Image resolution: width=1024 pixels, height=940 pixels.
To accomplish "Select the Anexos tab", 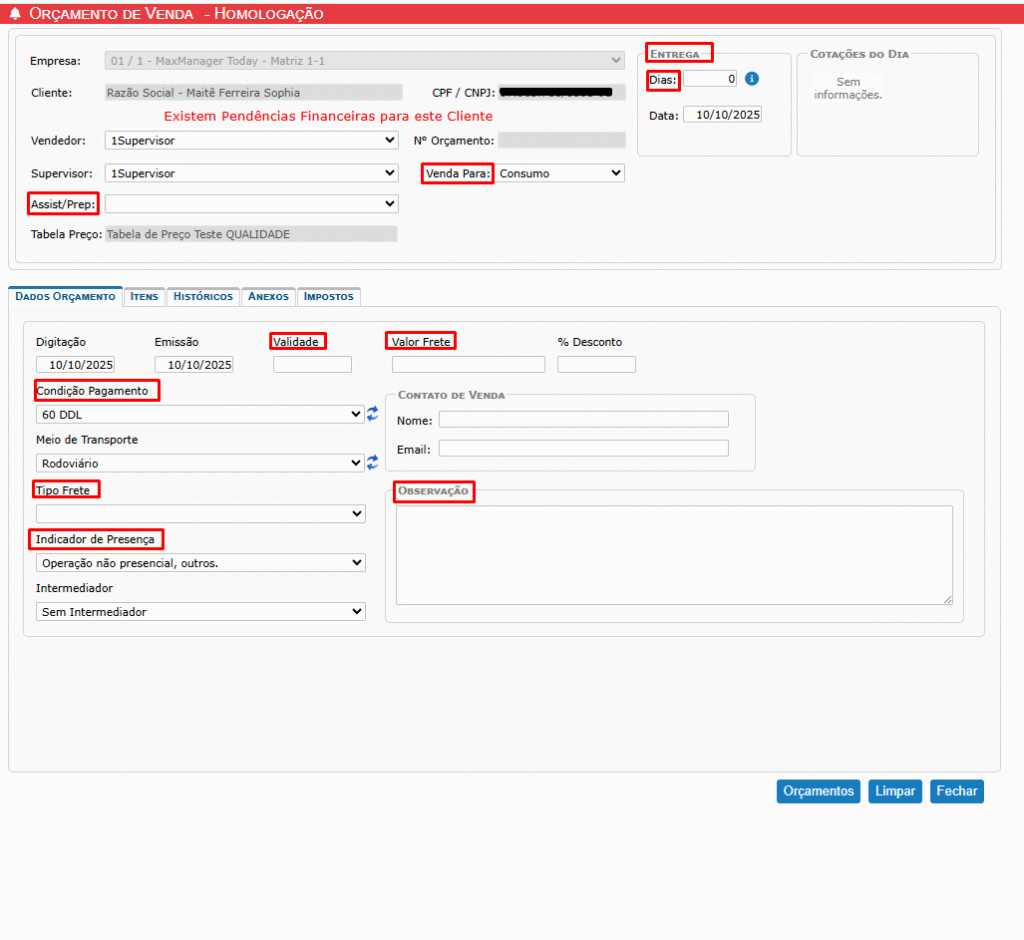I will coord(268,297).
